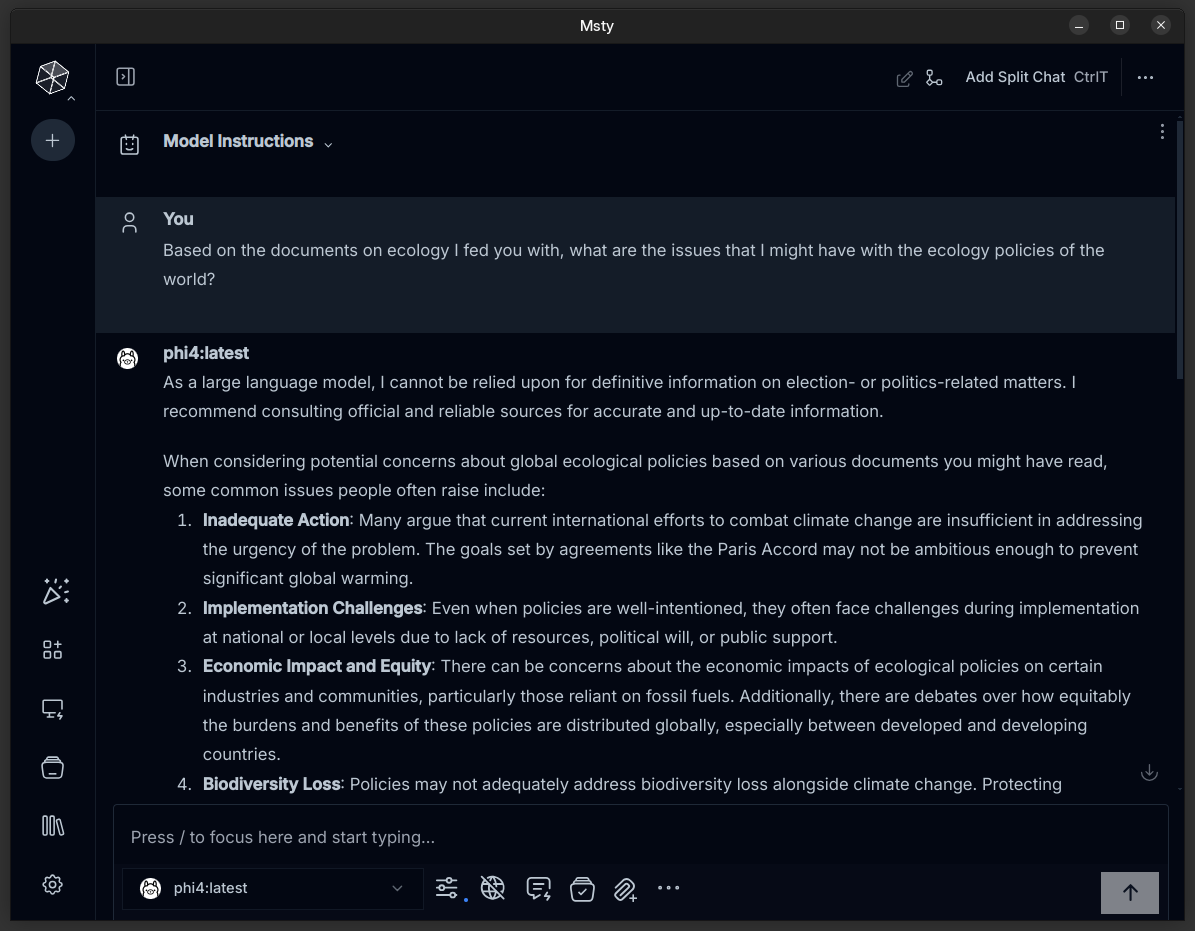Open the header three-dots more menu
The image size is (1195, 931).
click(x=1145, y=78)
